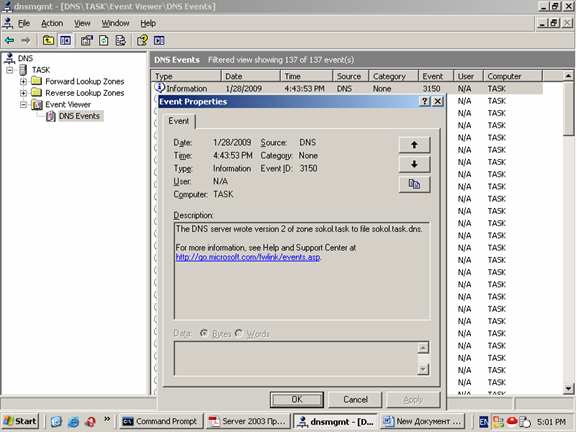Click OK in Event Properties
The height and width of the screenshot is (433, 577).
click(297, 400)
